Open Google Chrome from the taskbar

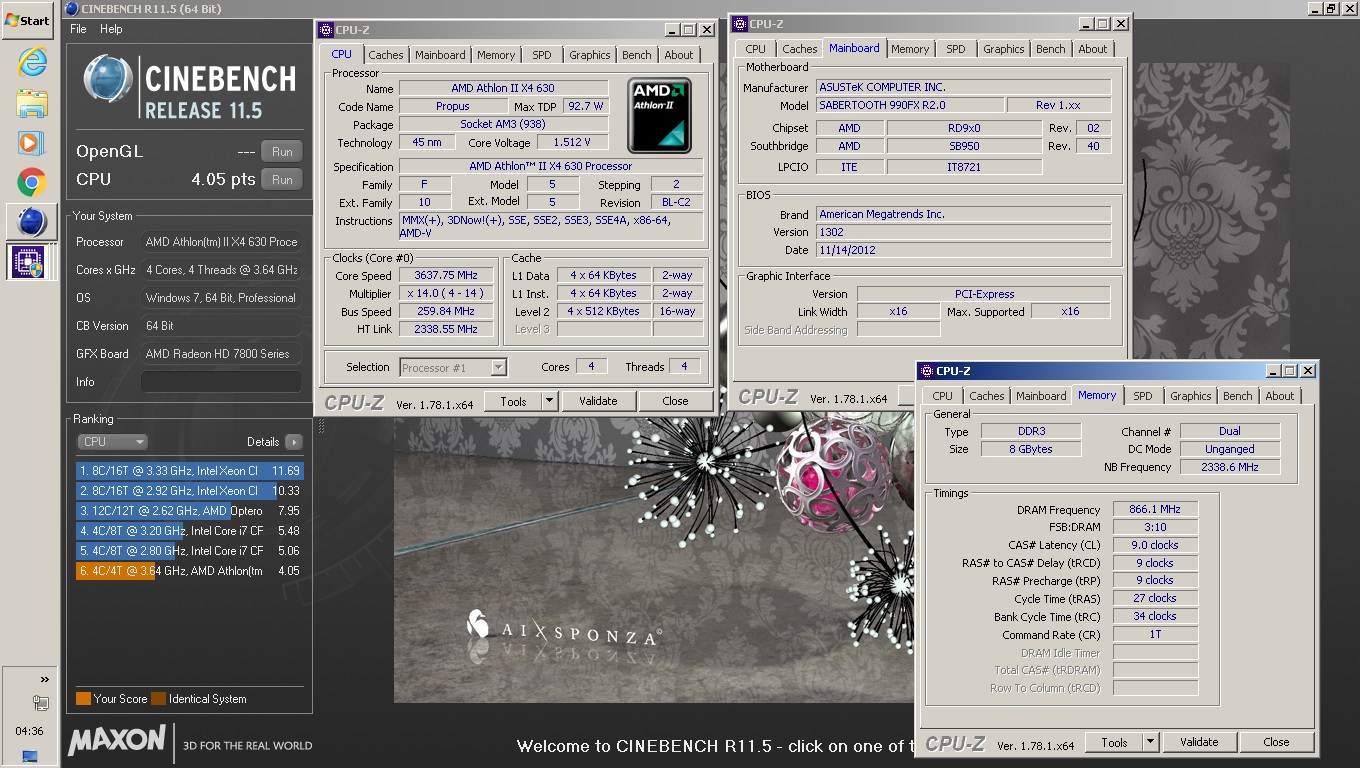[32, 183]
